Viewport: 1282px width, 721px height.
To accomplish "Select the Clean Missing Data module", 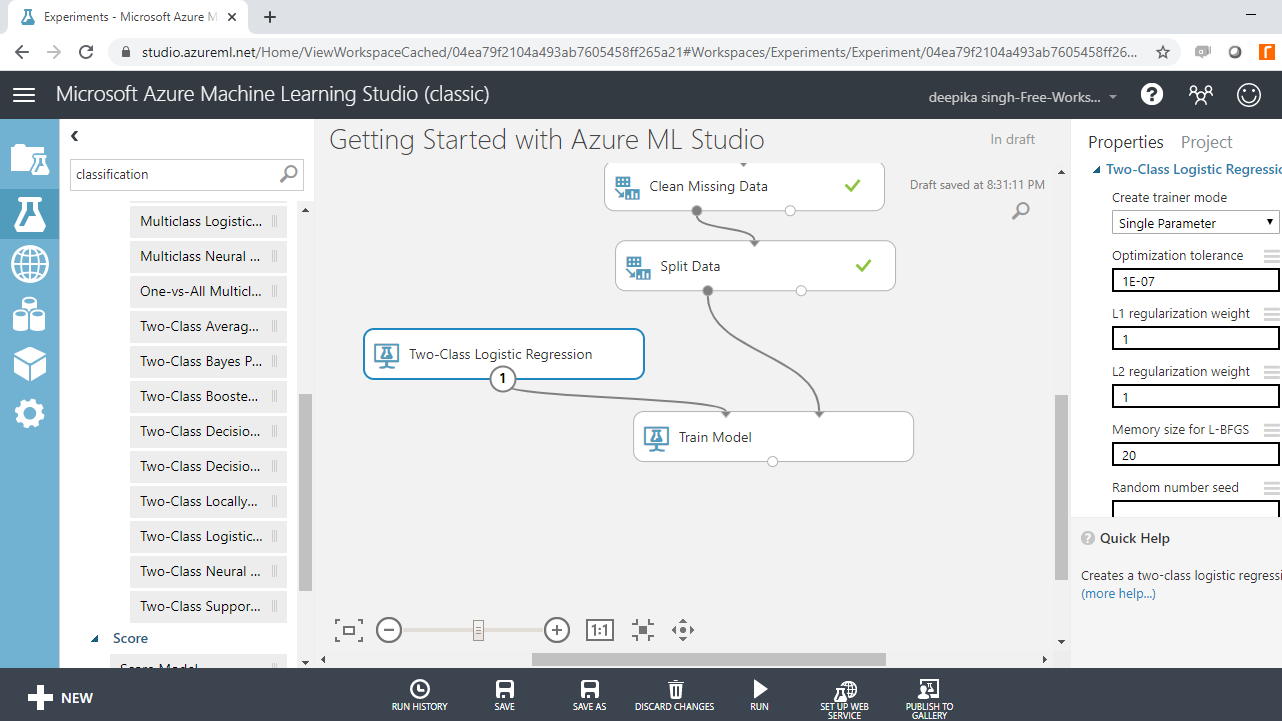I will tap(744, 186).
